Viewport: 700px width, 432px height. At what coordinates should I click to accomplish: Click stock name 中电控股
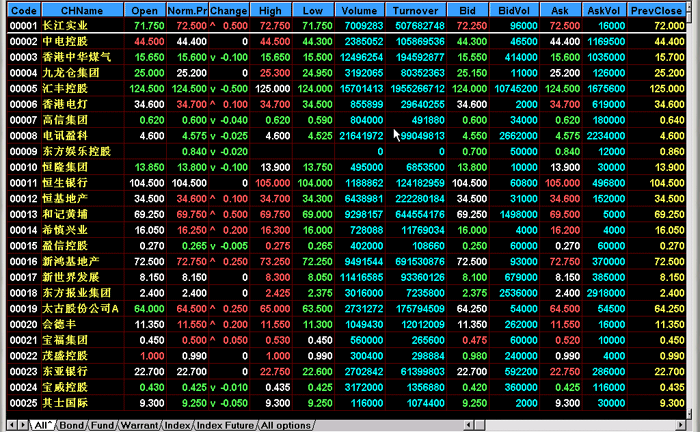(x=65, y=42)
